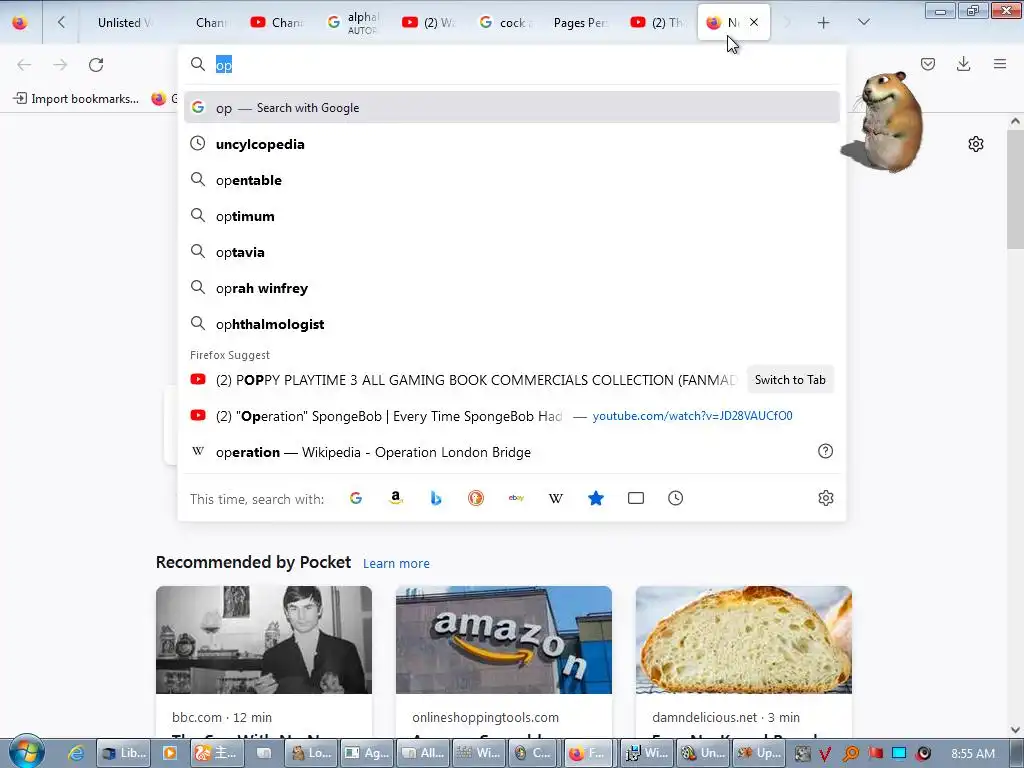Viewport: 1024px width, 768px height.
Task: Open new tab page customize gear
Action: (976, 144)
